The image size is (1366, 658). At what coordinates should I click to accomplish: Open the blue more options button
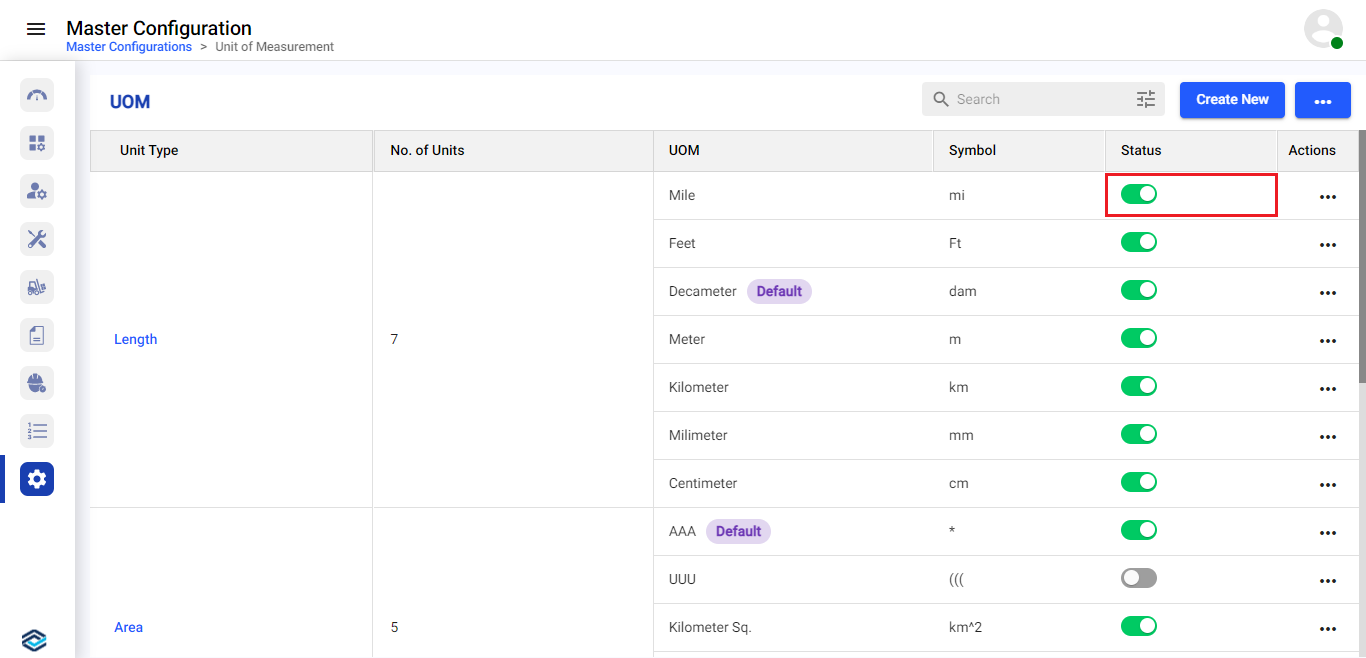1322,100
